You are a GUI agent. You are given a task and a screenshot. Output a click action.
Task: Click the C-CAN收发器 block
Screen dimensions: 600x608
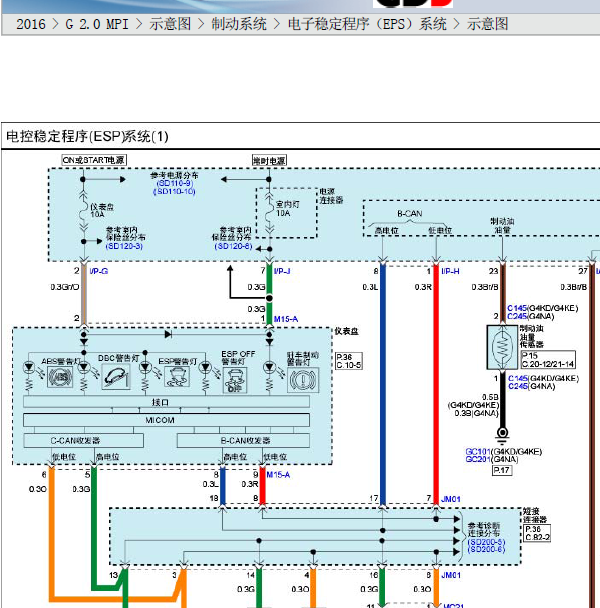click(x=83, y=440)
